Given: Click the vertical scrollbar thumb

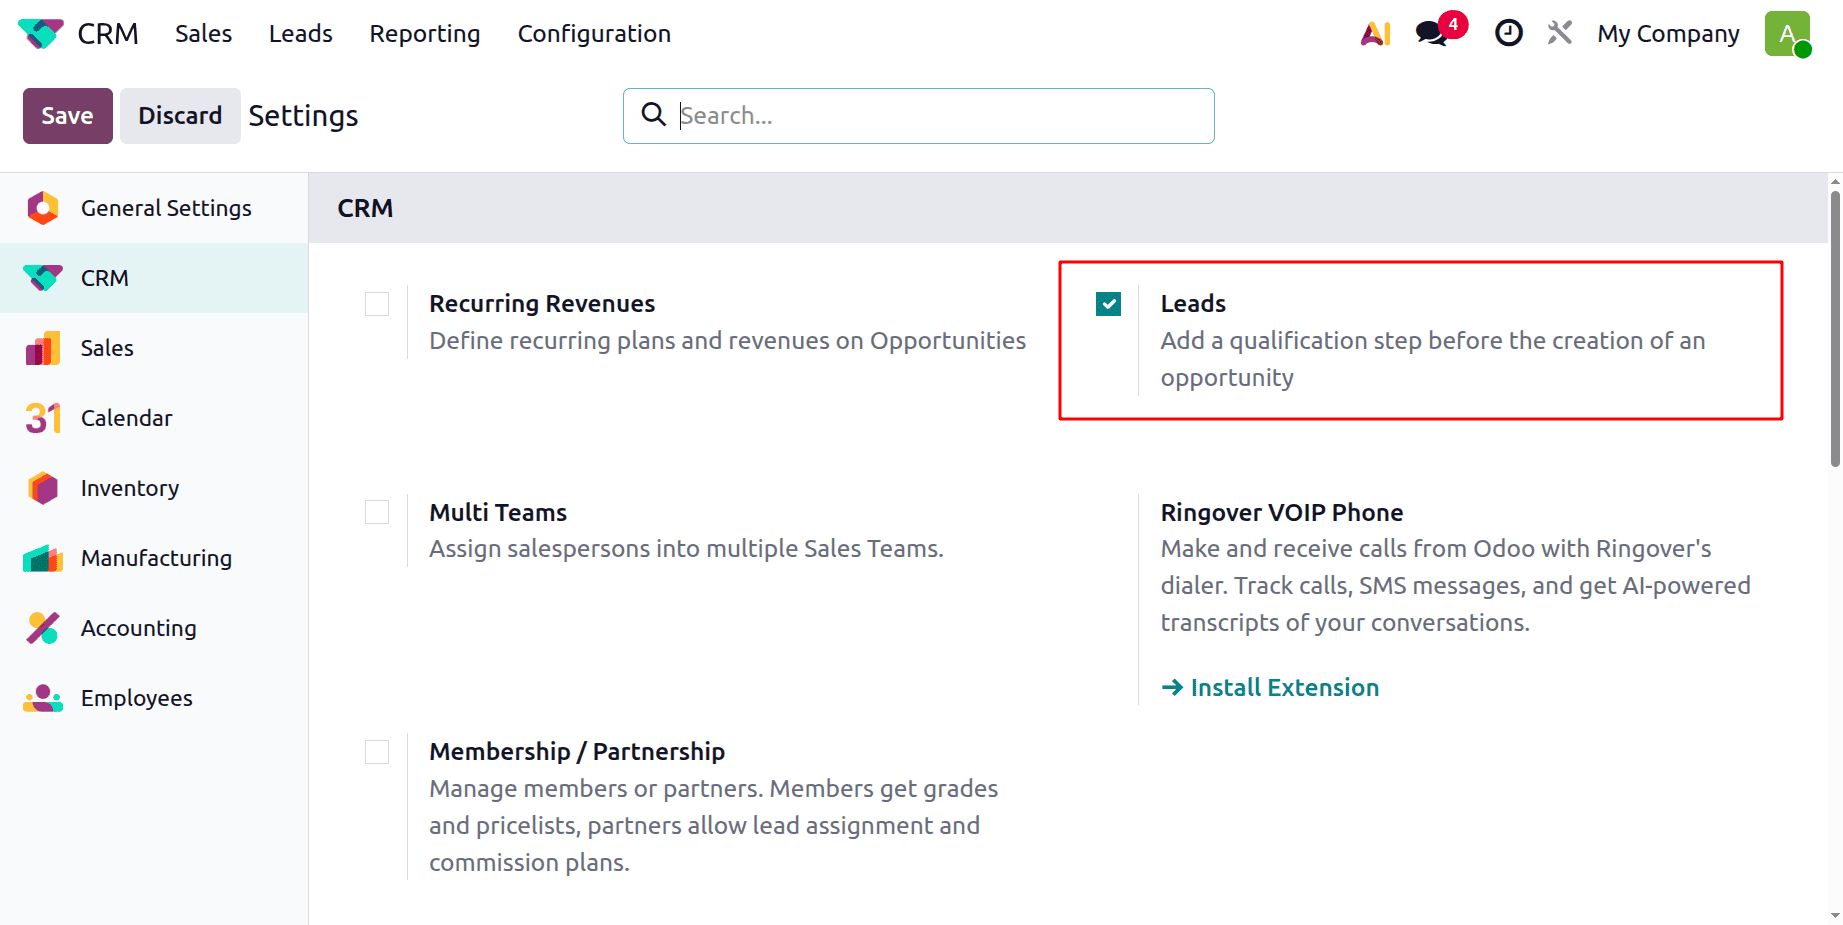Looking at the screenshot, I should 1835,330.
